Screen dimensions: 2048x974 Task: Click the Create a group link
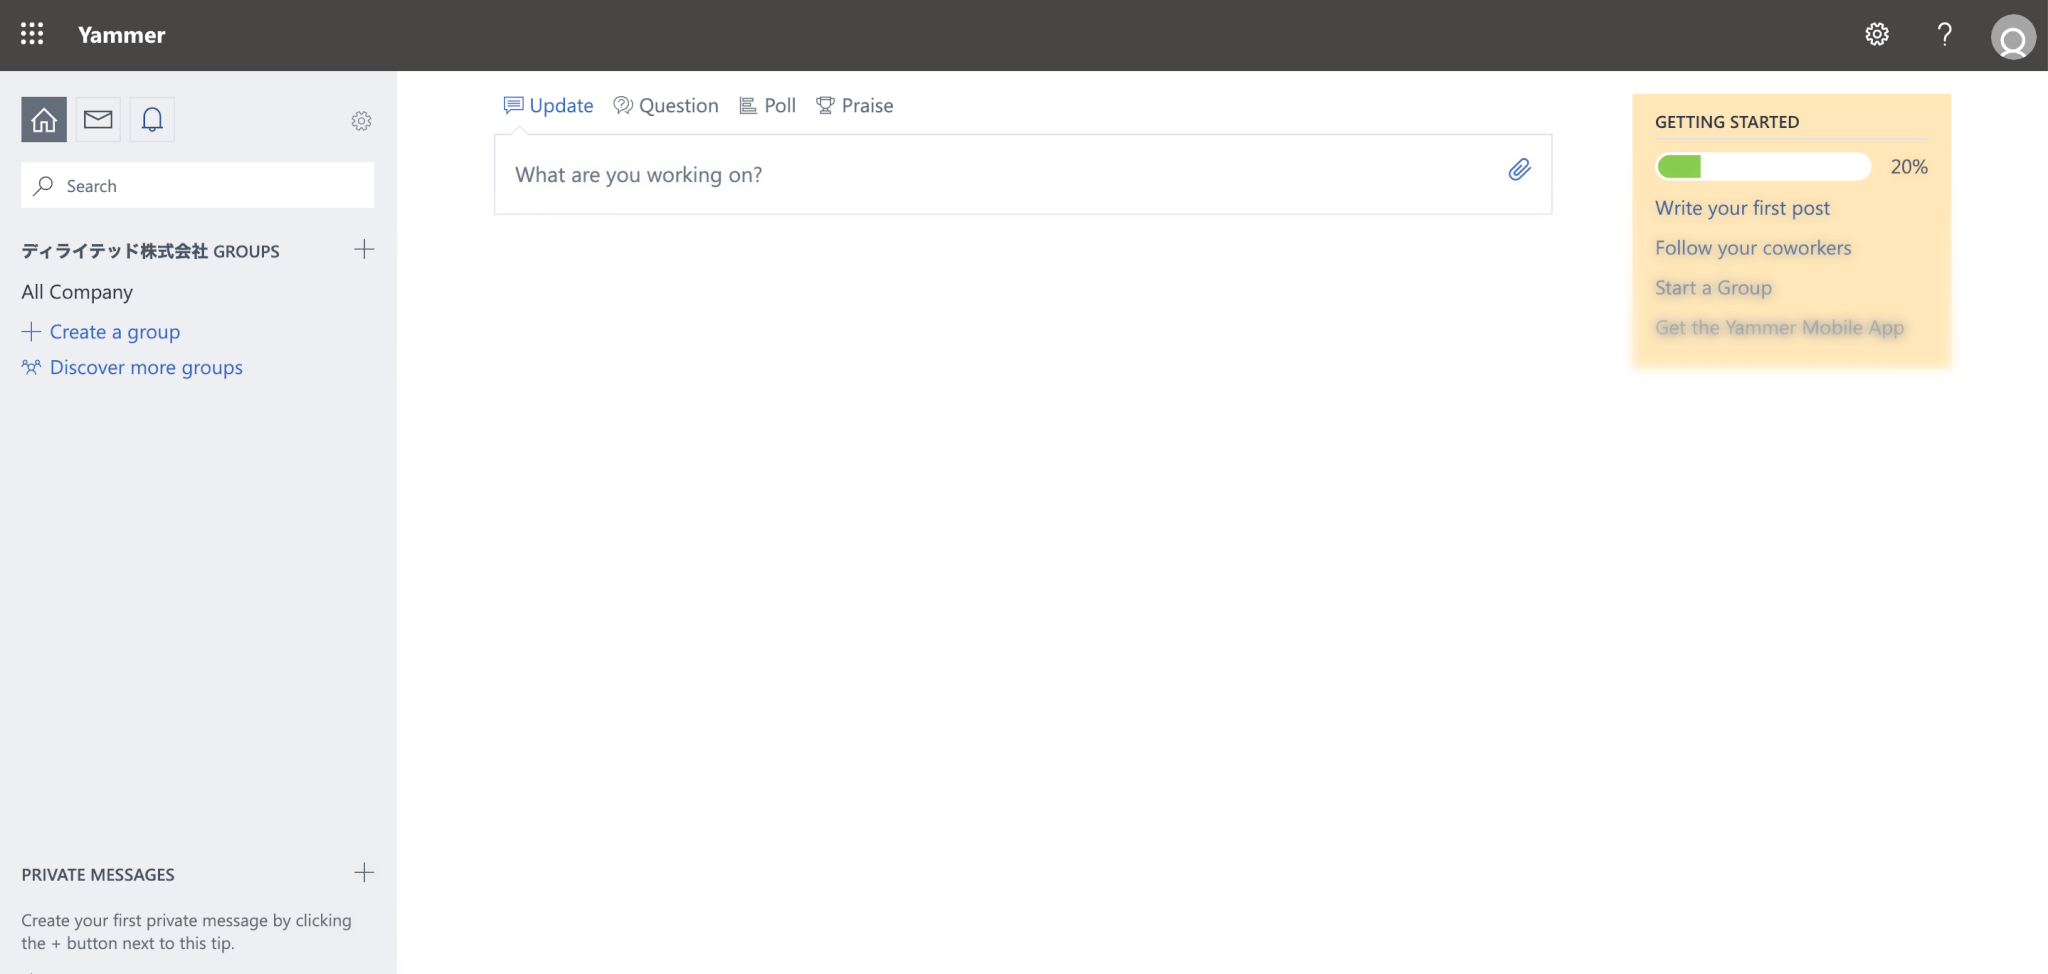[114, 332]
